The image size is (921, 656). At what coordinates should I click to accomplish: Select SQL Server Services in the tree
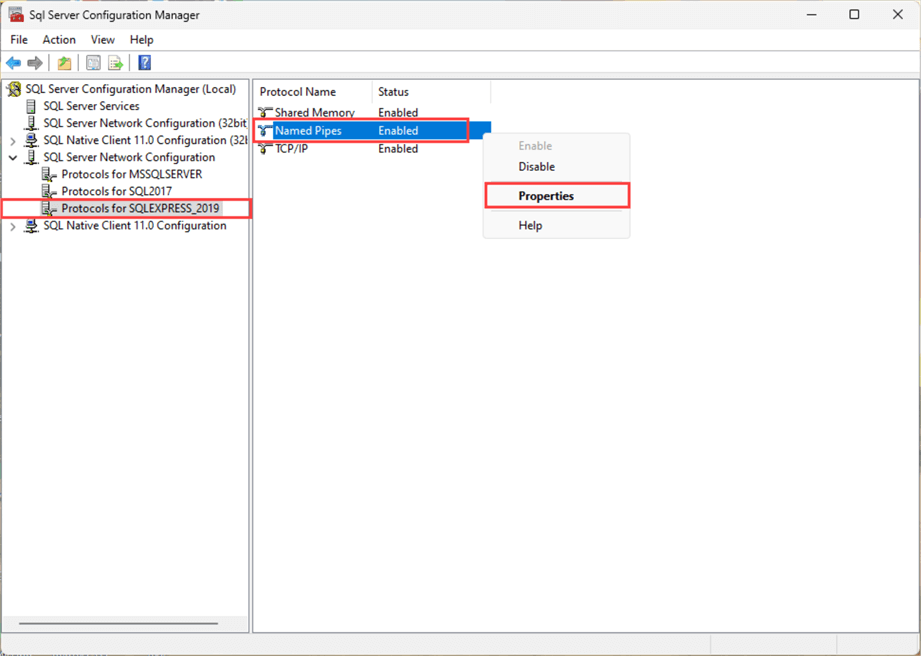(91, 106)
